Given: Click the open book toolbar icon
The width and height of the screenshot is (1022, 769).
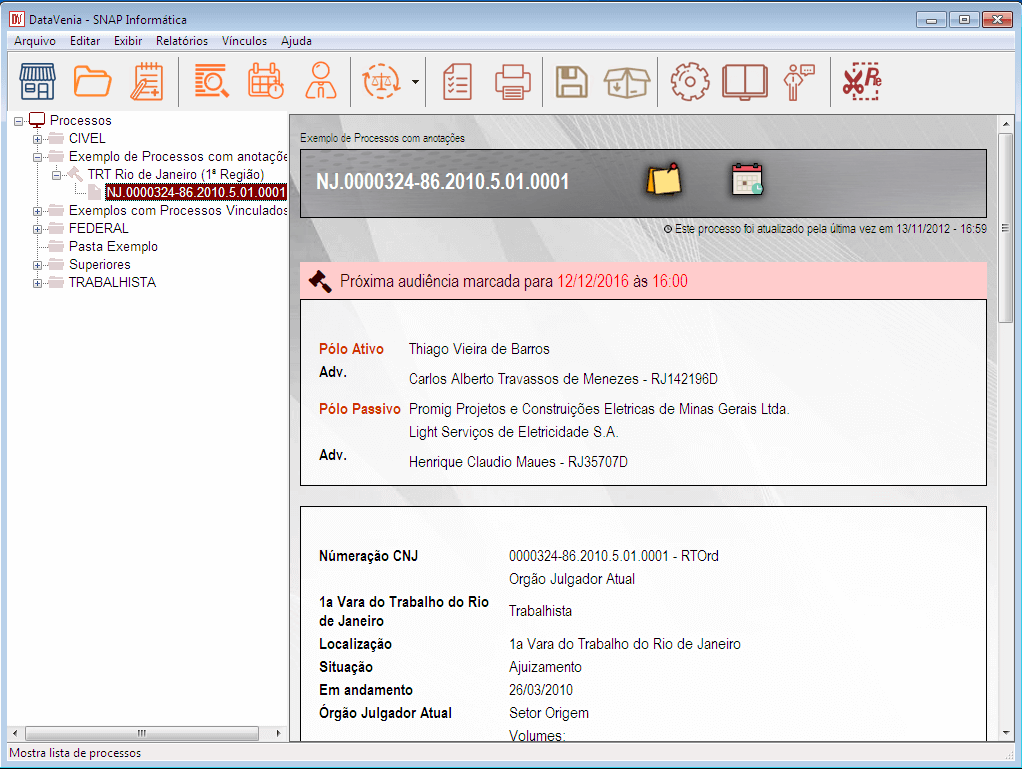Looking at the screenshot, I should [745, 82].
